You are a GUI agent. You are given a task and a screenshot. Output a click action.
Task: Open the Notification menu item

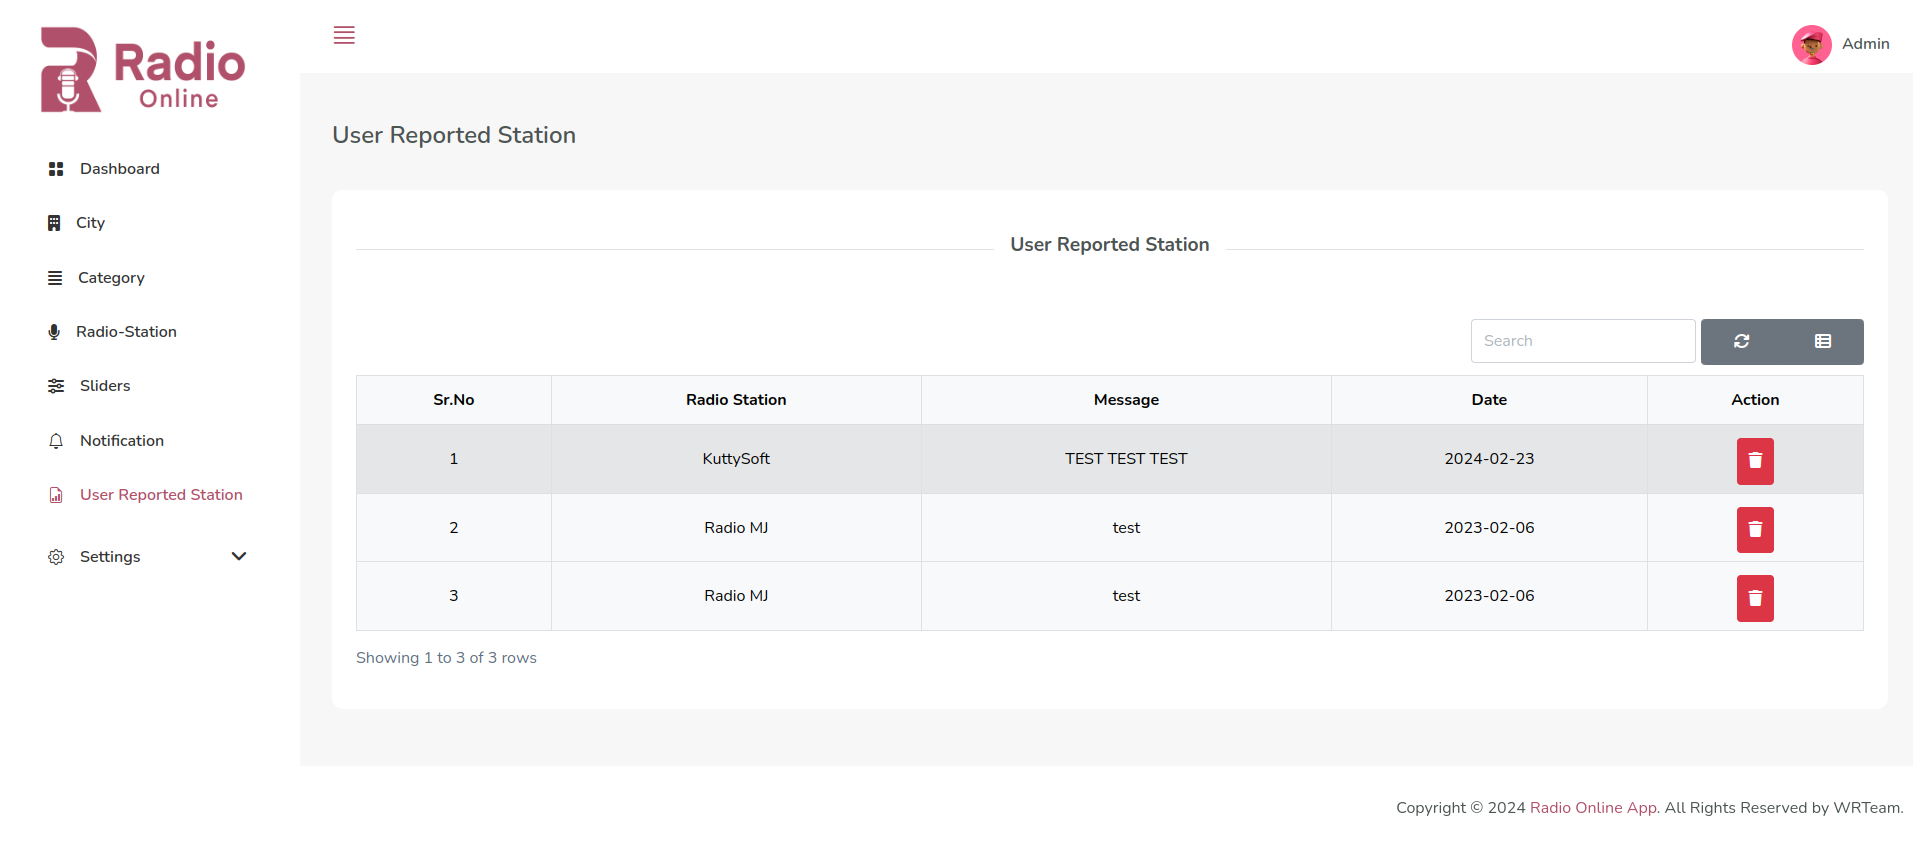pyautogui.click(x=122, y=441)
